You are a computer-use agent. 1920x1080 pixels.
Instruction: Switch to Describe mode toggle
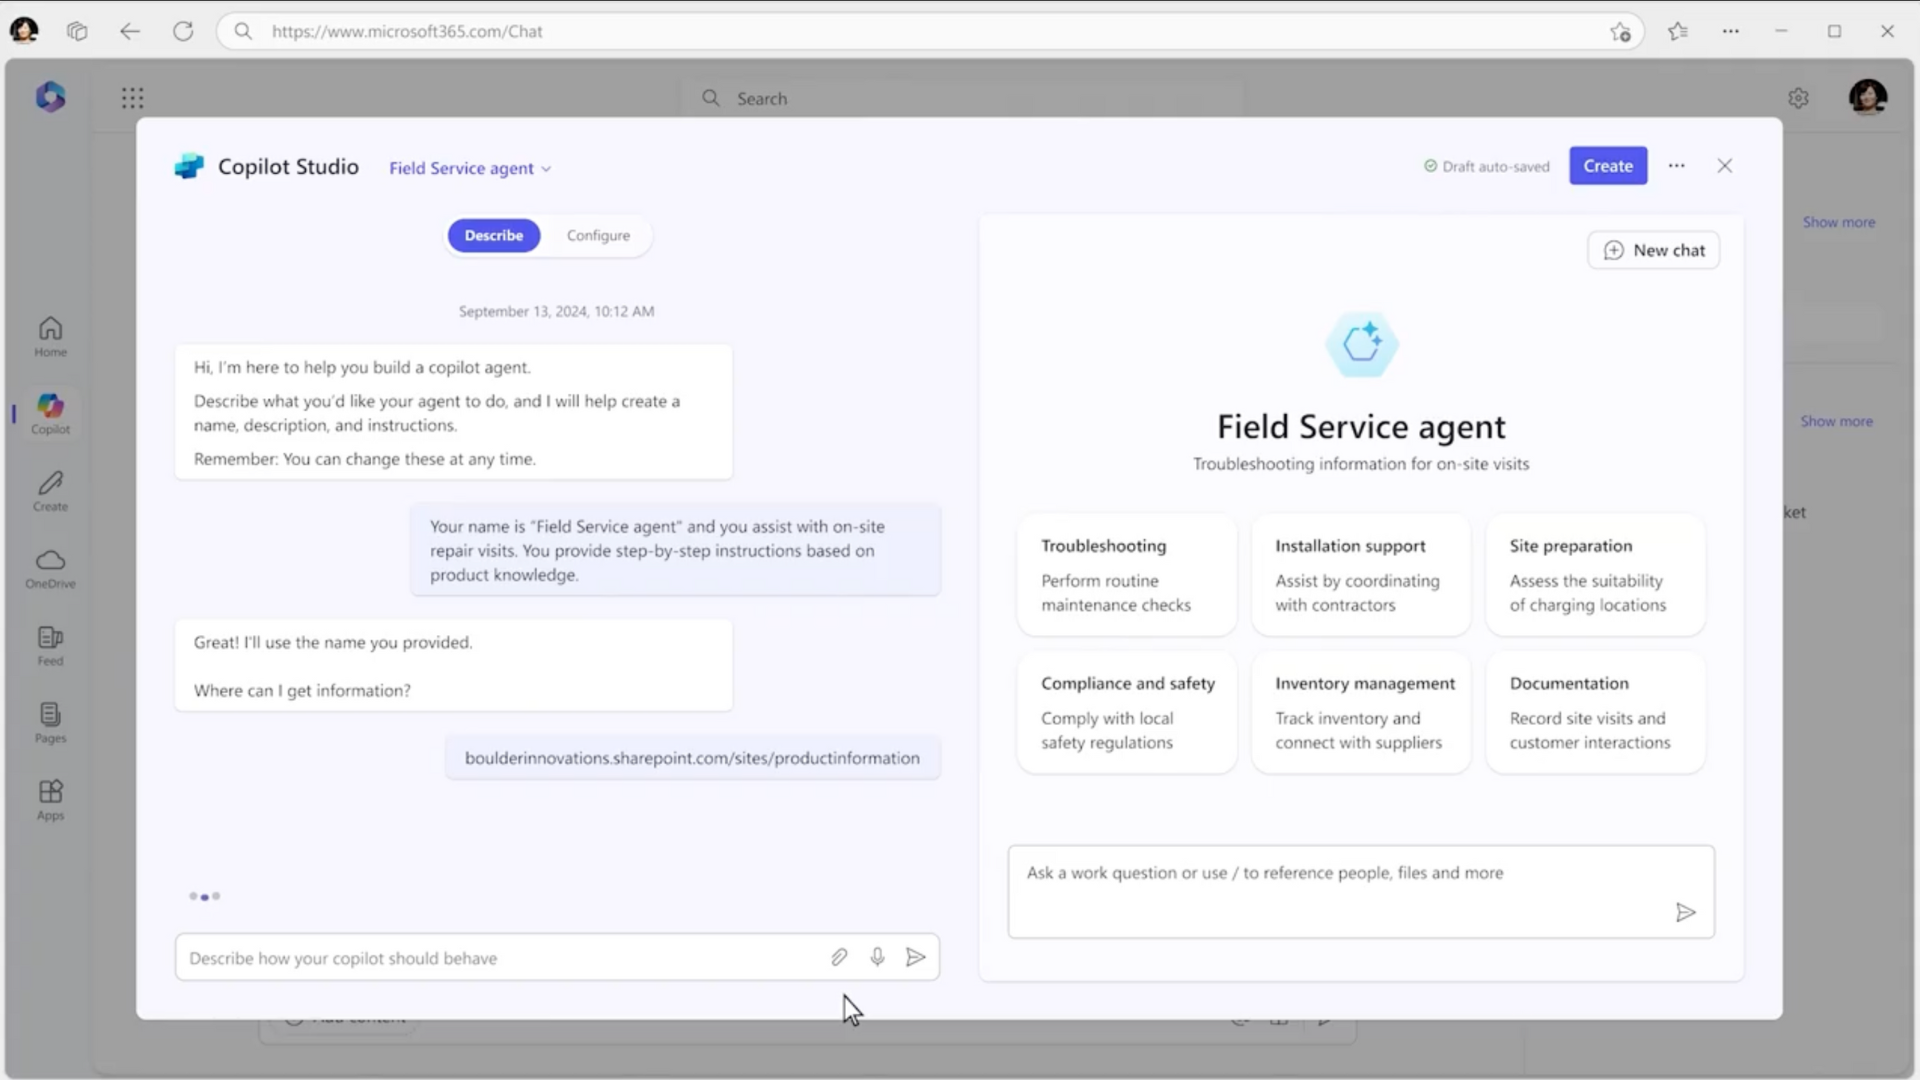click(494, 236)
